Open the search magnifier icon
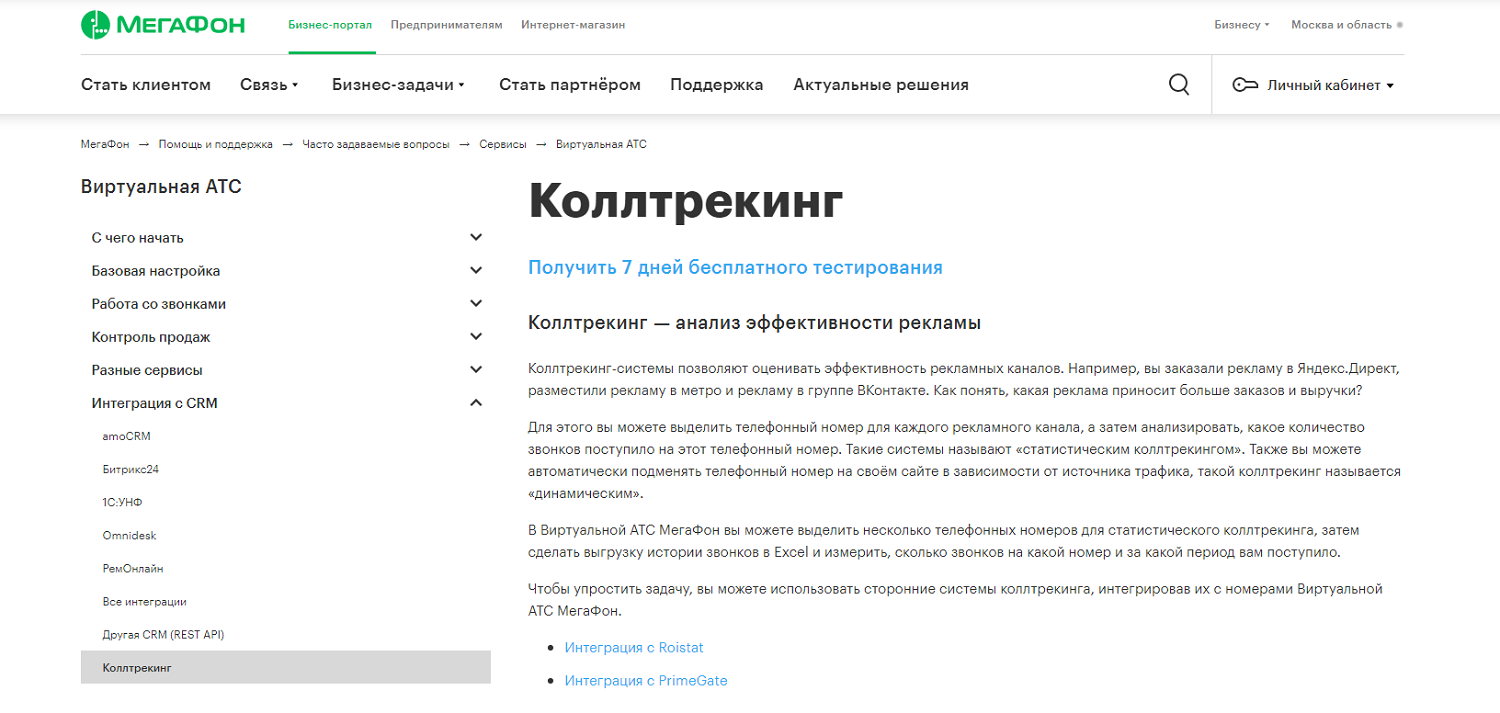 point(1179,84)
